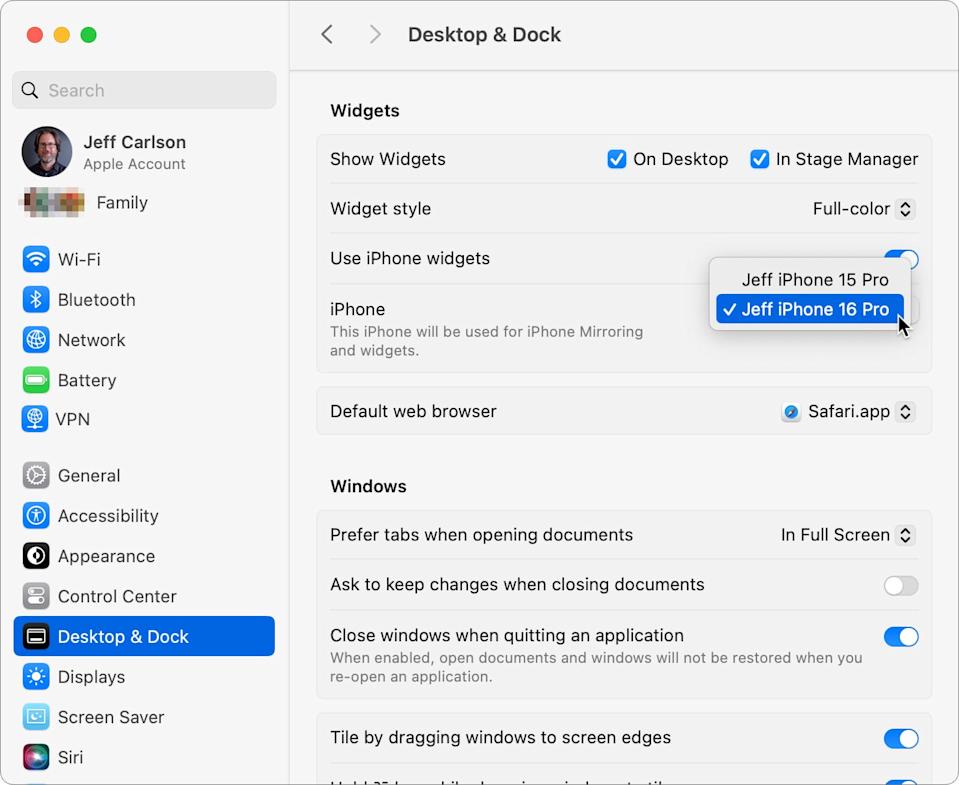Open Wi-Fi settings via its icon

[36, 259]
